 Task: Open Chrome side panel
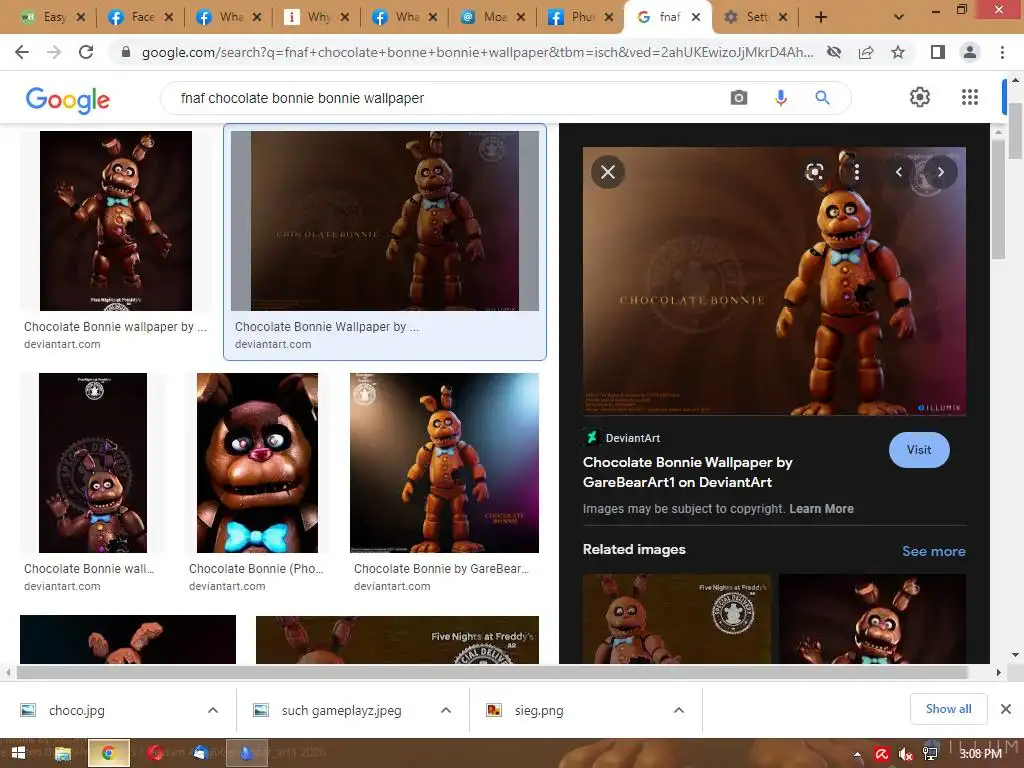click(938, 52)
